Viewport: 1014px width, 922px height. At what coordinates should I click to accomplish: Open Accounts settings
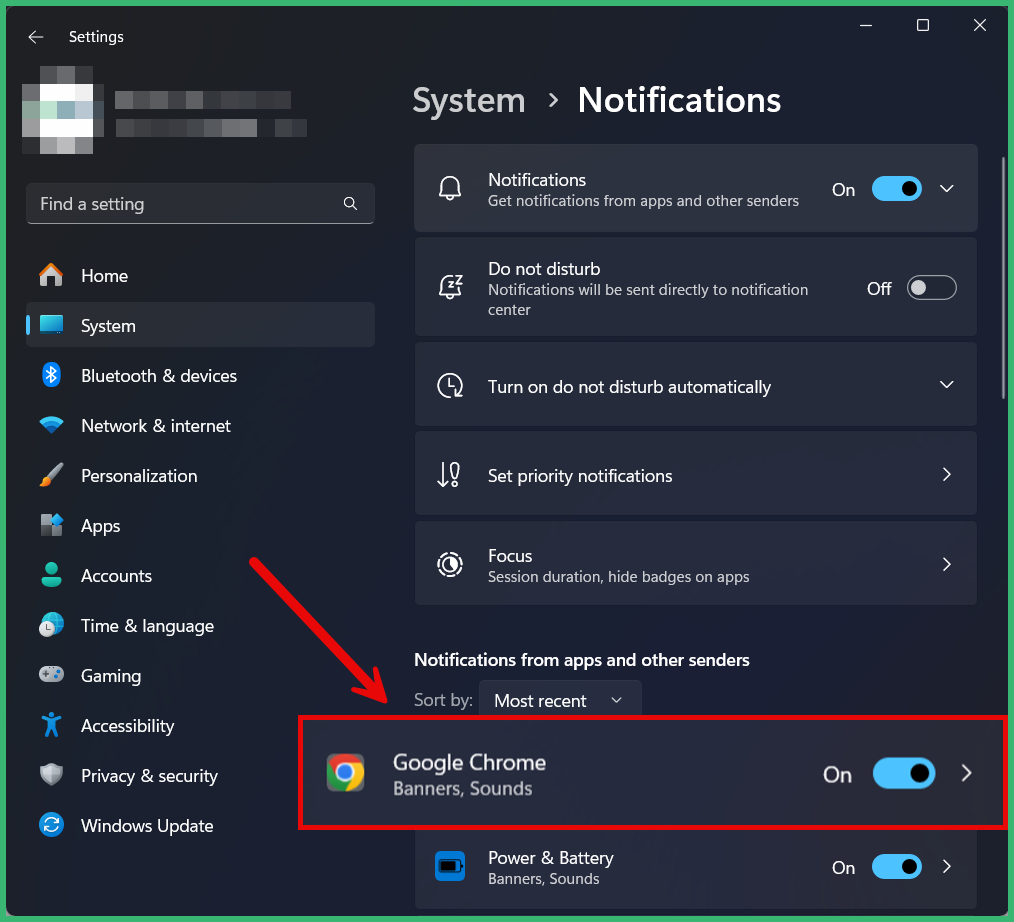200,575
